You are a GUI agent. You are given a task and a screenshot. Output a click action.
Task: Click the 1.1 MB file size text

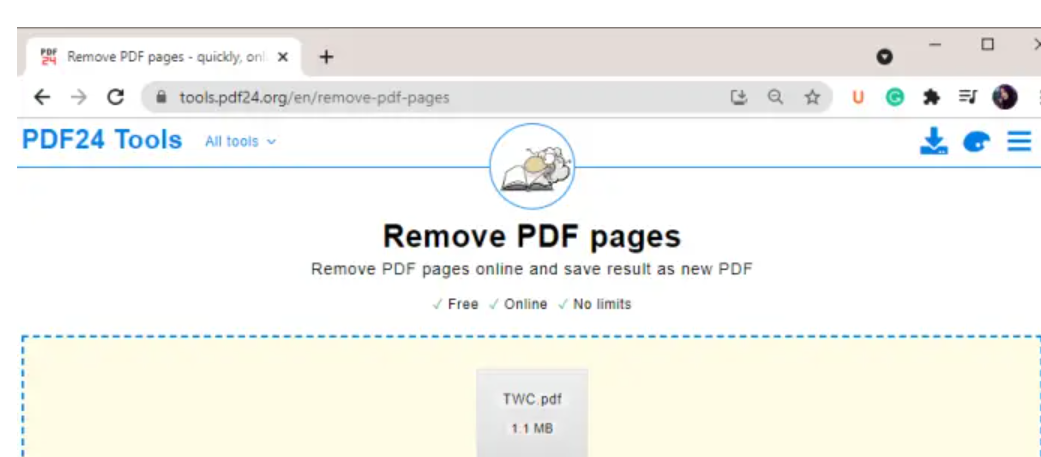[532, 429]
